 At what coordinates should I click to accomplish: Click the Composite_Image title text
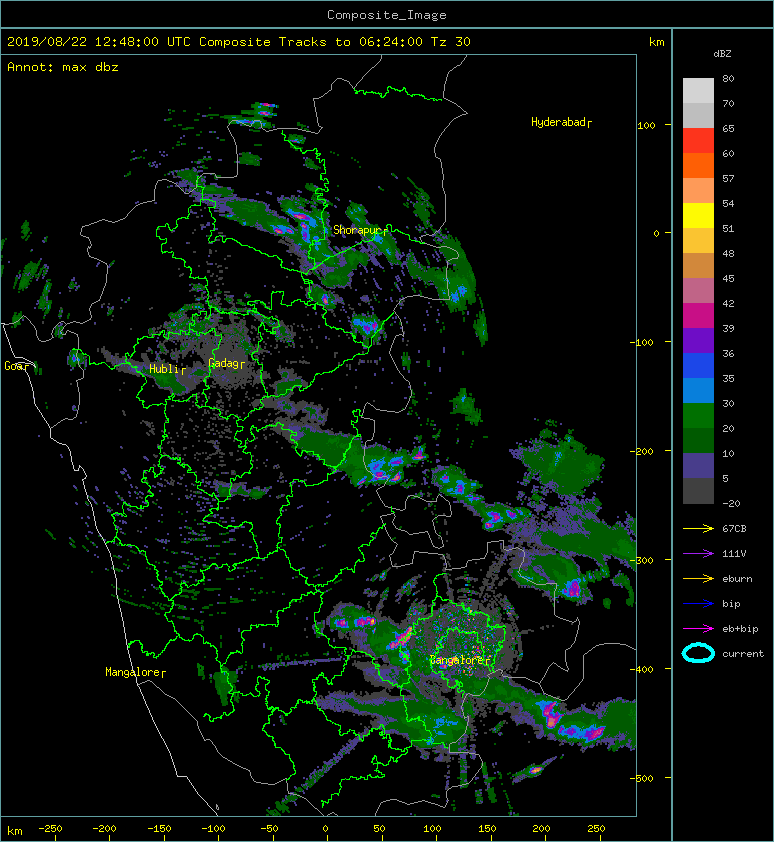click(387, 15)
